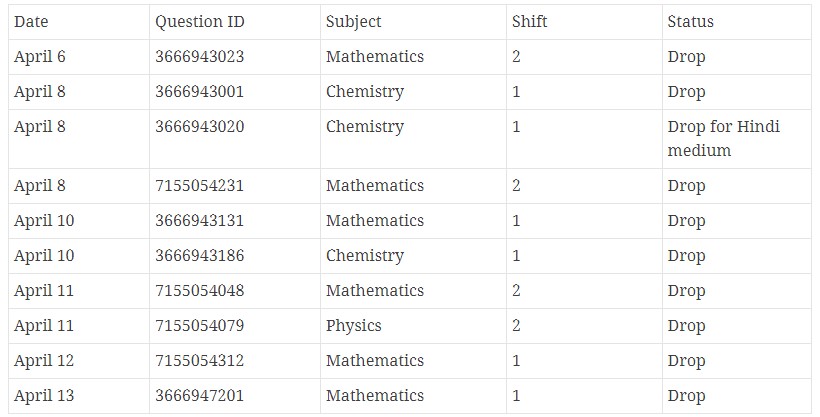The height and width of the screenshot is (417, 820).
Task: Select Question ID 7155054079
Action: pyautogui.click(x=199, y=326)
